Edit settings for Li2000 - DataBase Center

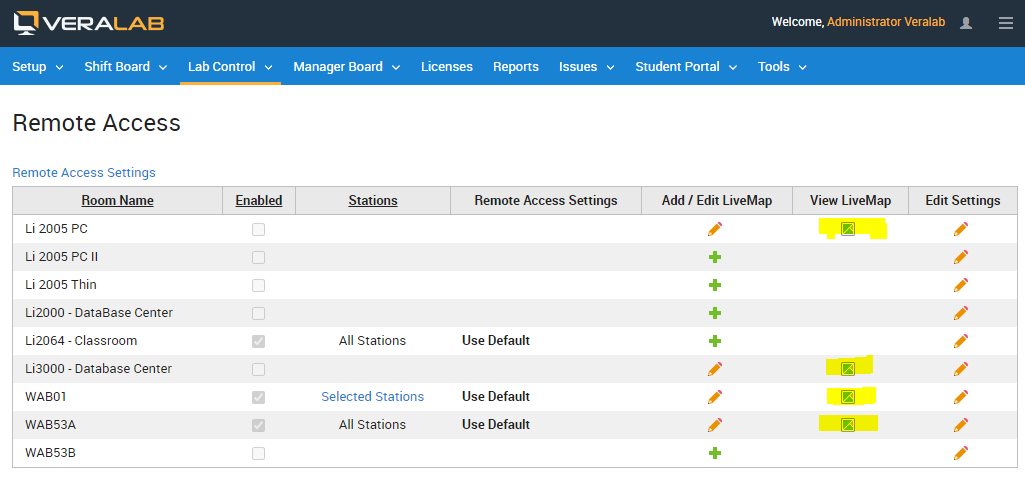pos(961,313)
